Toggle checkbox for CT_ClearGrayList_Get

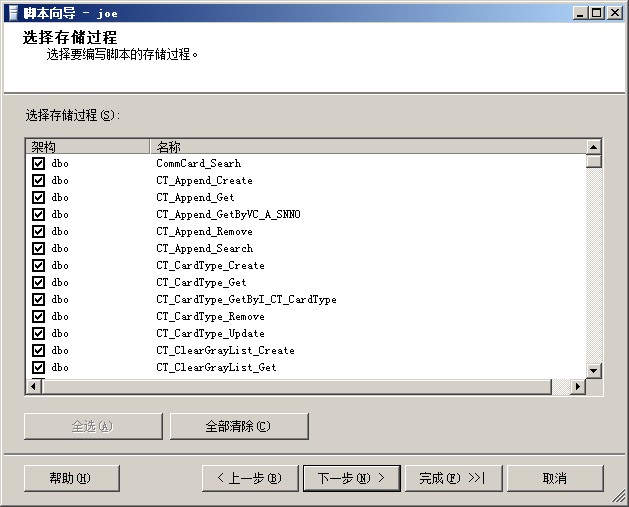tap(39, 368)
